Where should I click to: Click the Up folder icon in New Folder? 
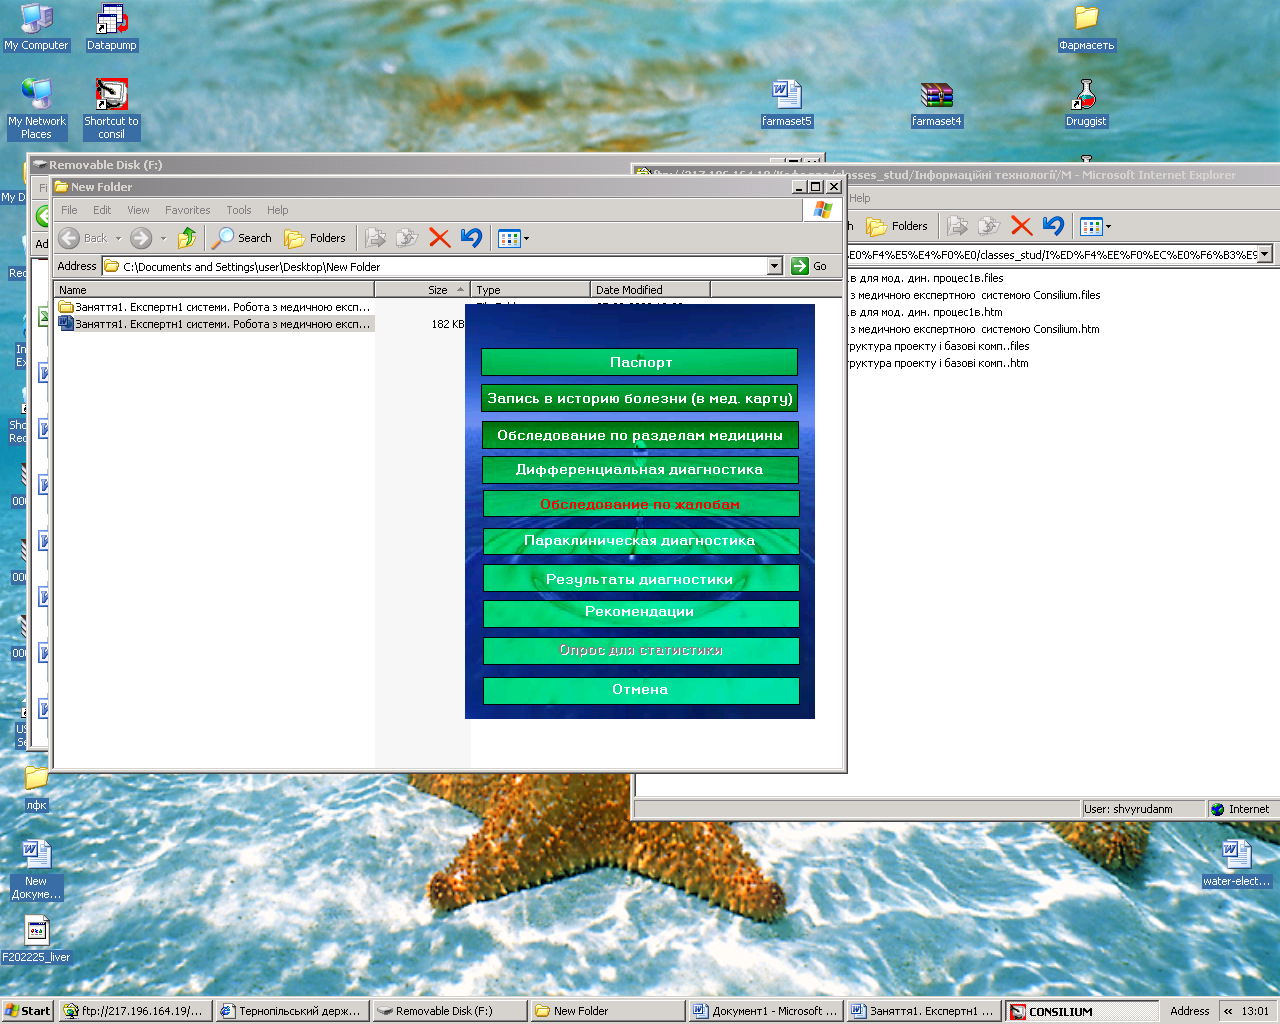point(187,238)
